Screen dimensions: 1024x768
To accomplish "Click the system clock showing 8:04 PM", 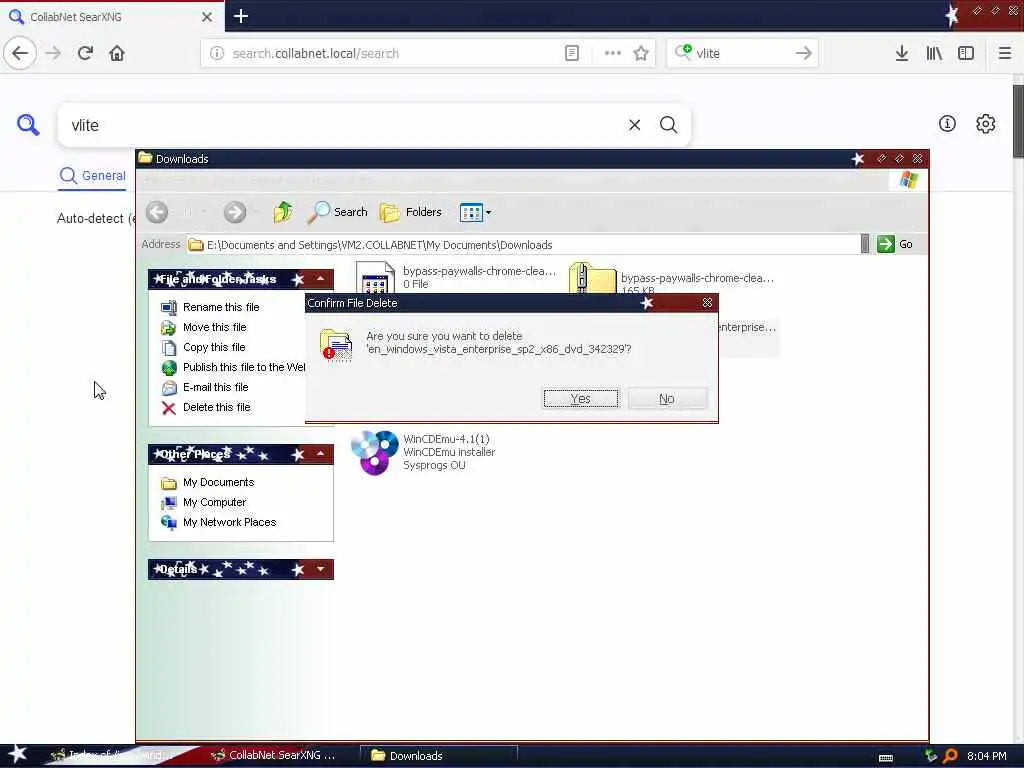I will 986,756.
